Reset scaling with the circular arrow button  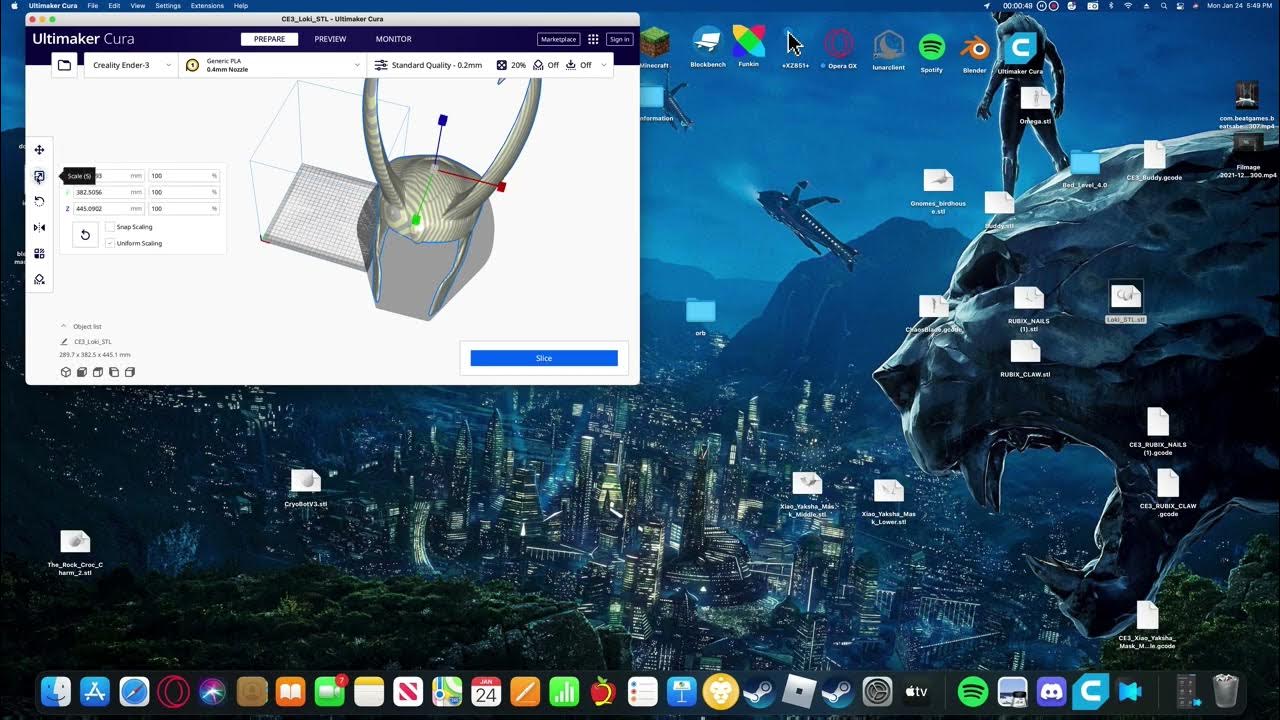(x=85, y=235)
